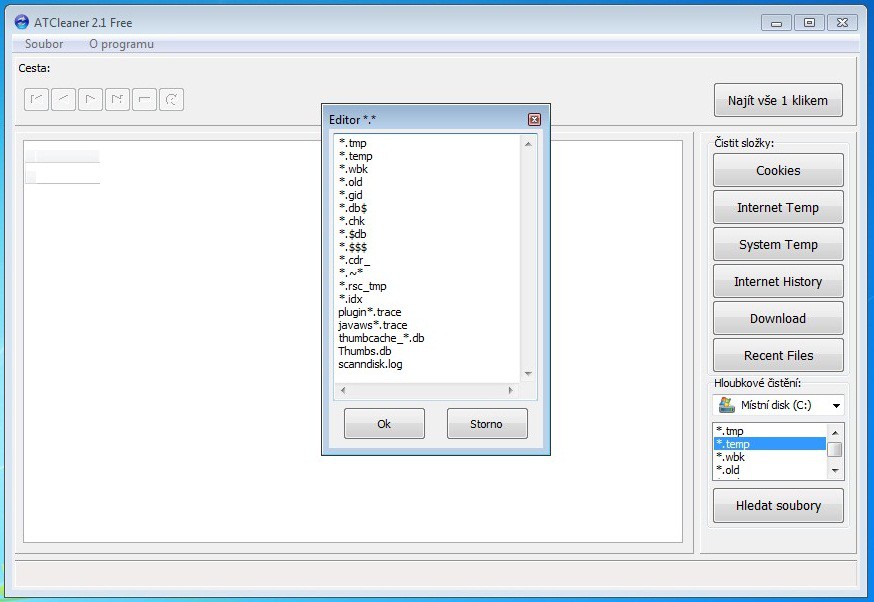Click down arrow of mask list scrollbar

(x=834, y=471)
